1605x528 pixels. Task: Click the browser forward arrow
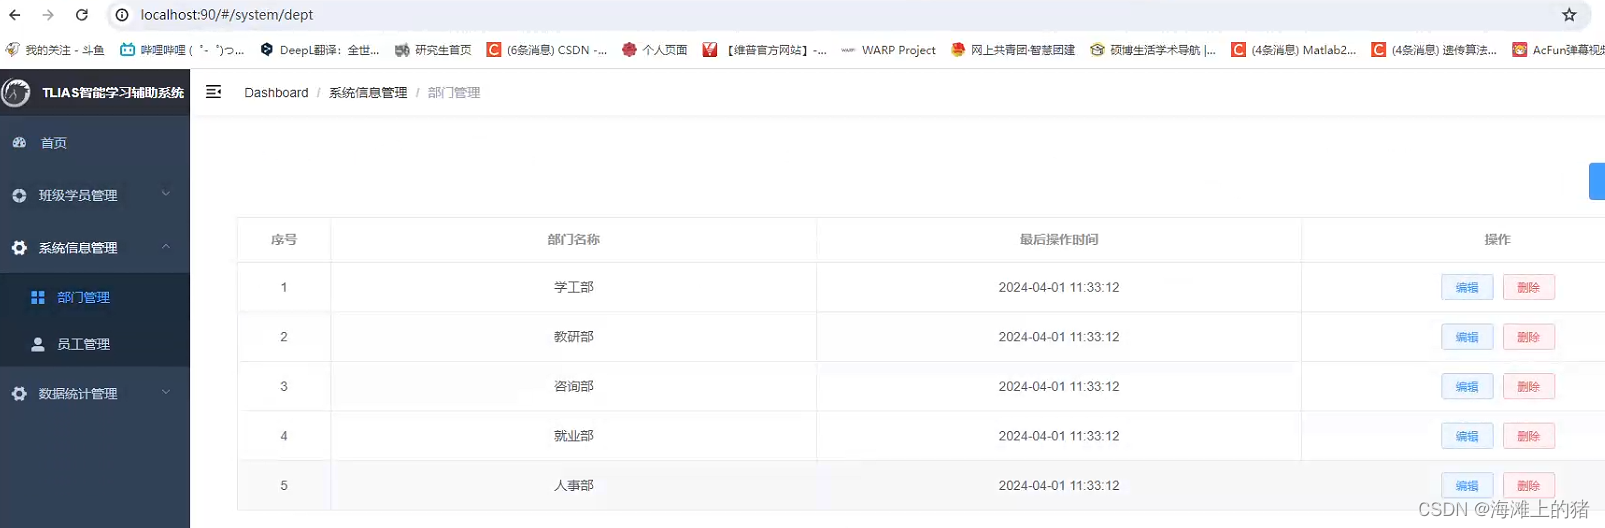click(48, 15)
